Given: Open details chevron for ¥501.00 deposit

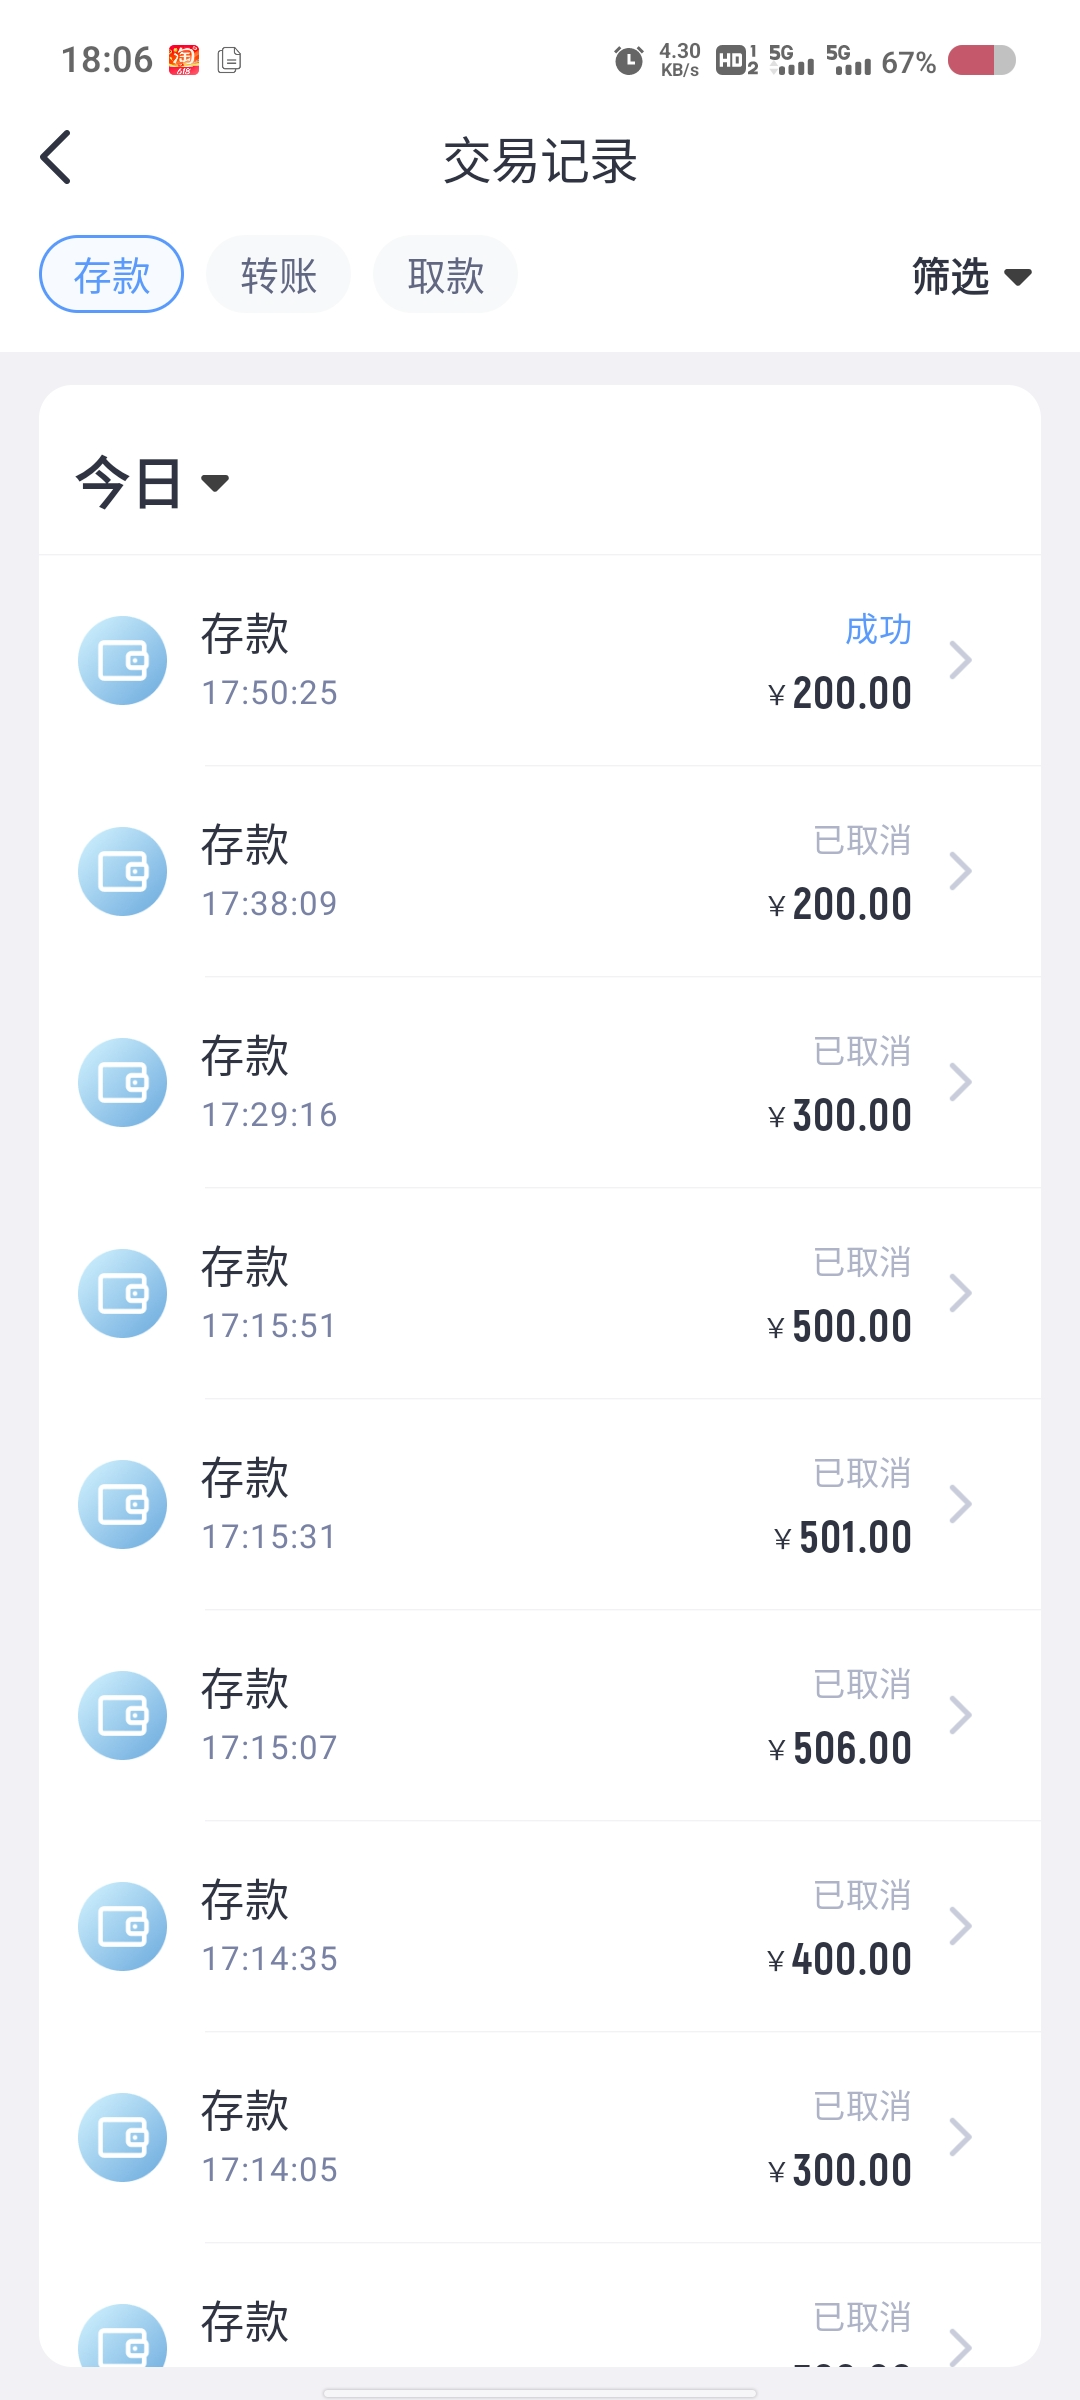Looking at the screenshot, I should point(960,1505).
